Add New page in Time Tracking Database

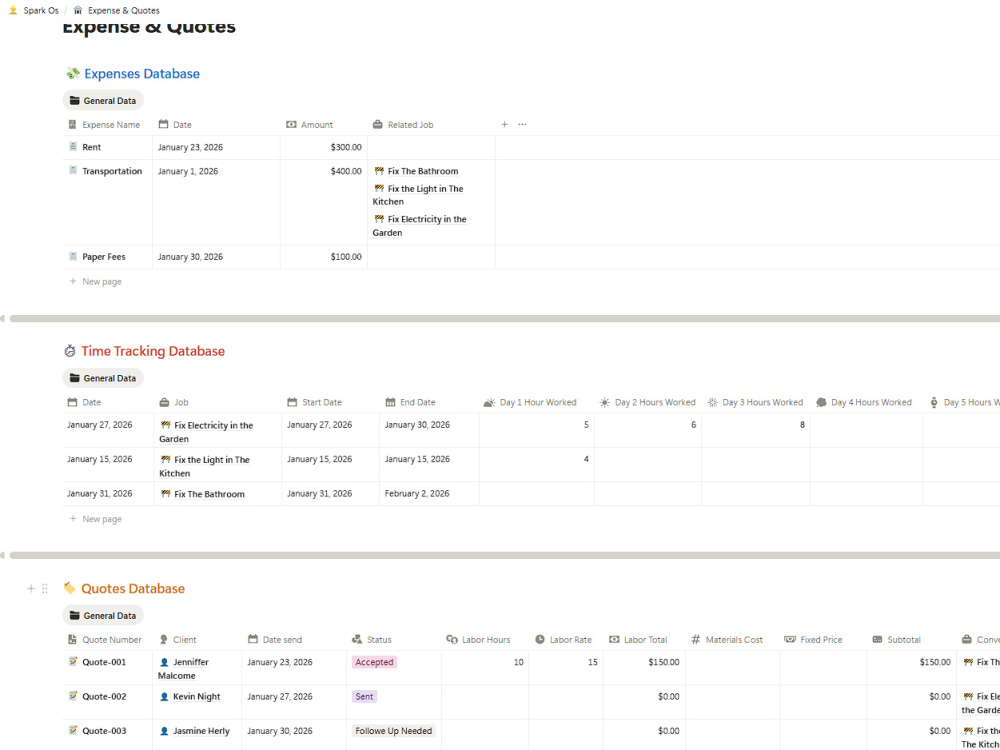(95, 519)
